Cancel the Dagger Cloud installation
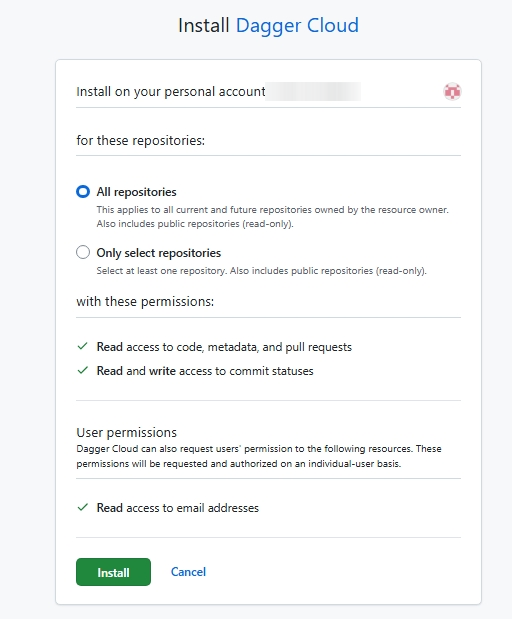Screen dimensions: 512x619 pos(188,572)
